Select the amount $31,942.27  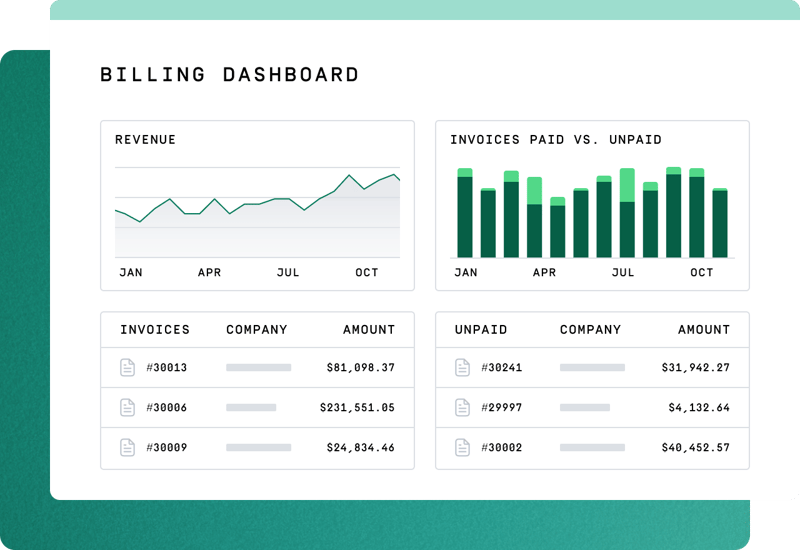pos(695,367)
